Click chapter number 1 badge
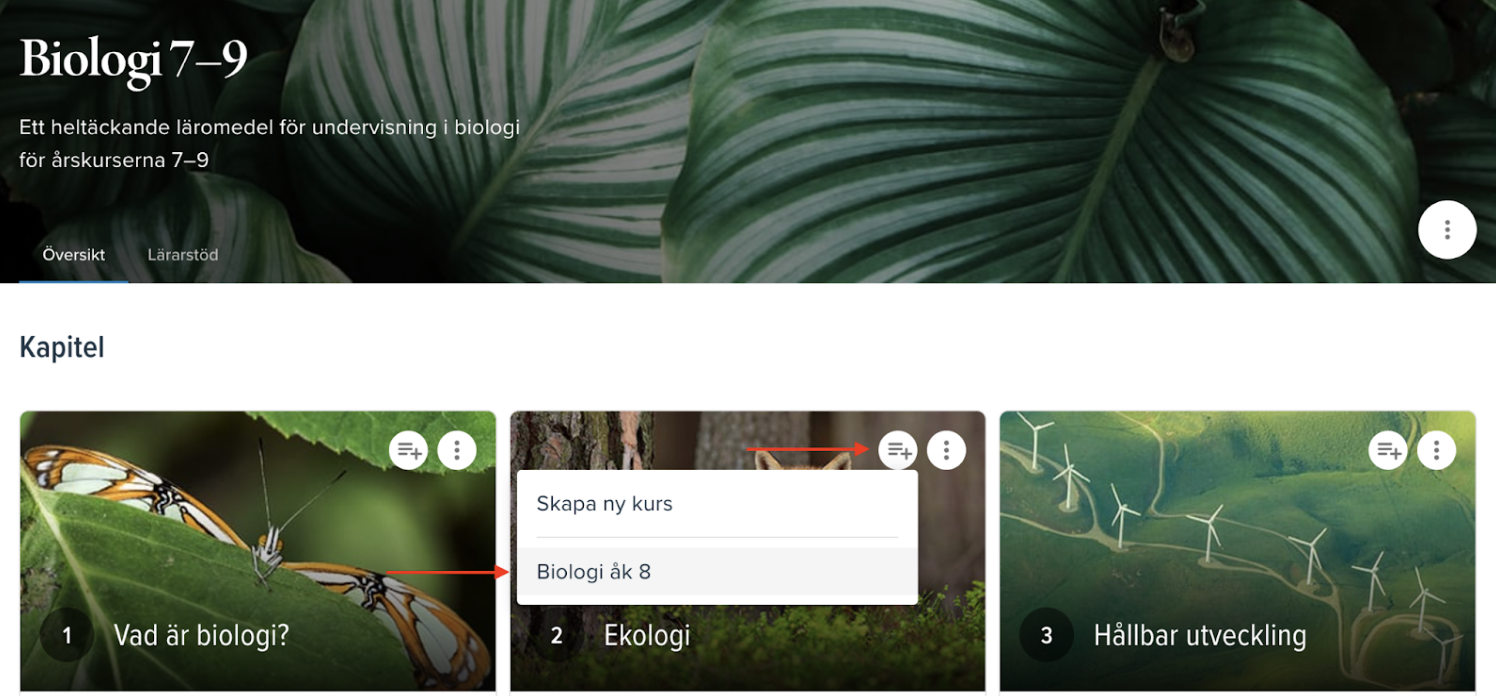The width and height of the screenshot is (1496, 696). [x=67, y=635]
